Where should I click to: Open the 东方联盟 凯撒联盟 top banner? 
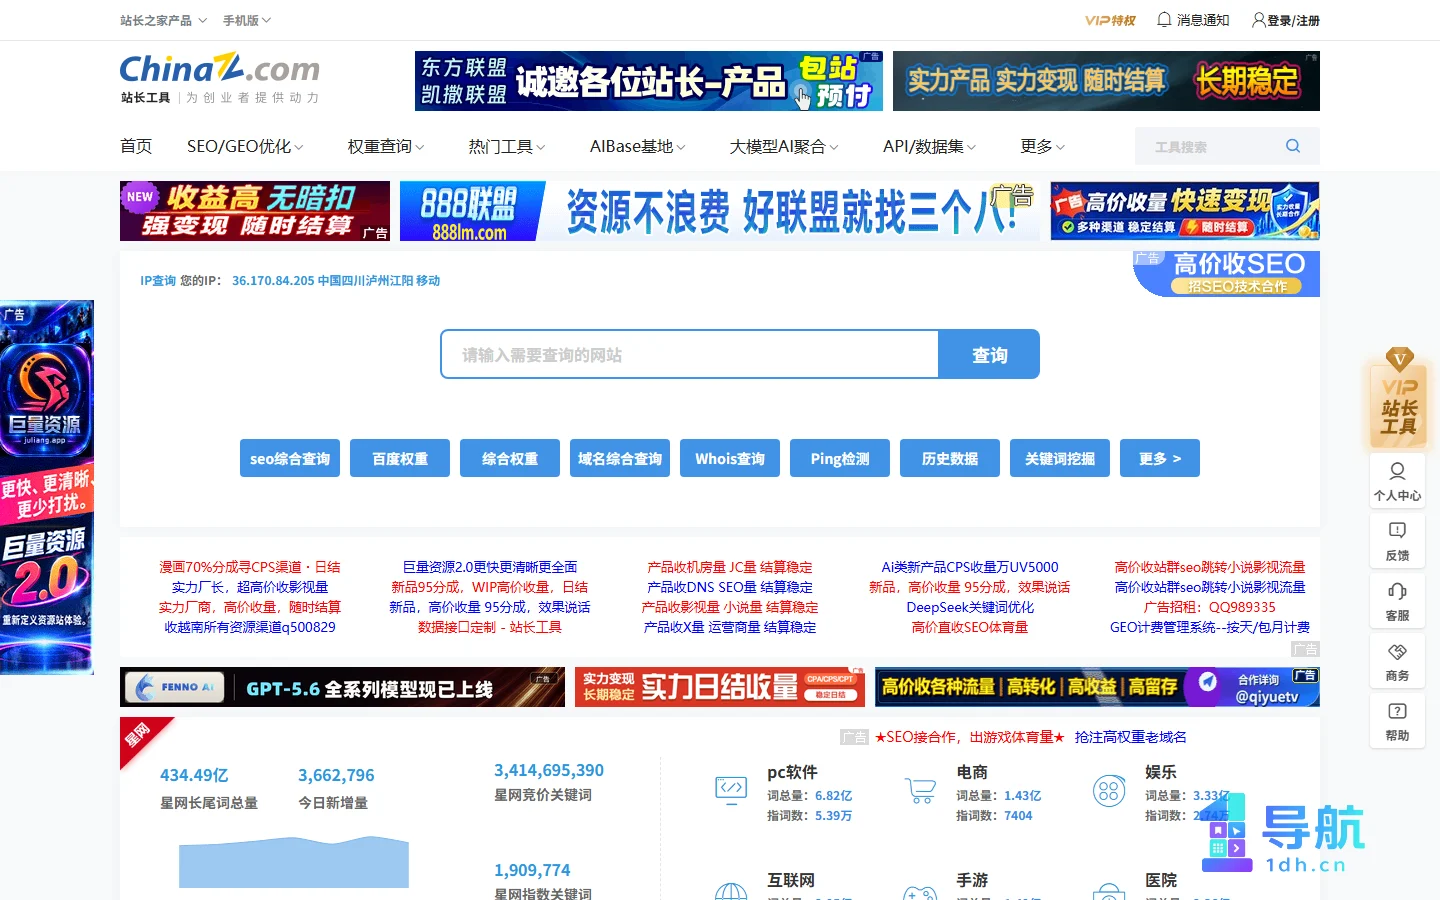(649, 81)
